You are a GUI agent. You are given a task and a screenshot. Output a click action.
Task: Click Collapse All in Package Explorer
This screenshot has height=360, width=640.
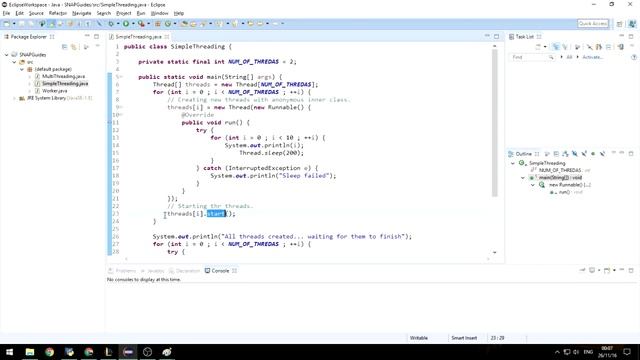click(x=64, y=47)
